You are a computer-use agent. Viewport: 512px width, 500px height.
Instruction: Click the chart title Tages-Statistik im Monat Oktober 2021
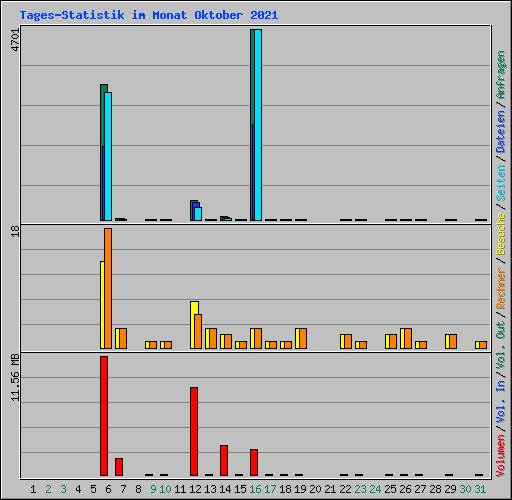pos(149,15)
